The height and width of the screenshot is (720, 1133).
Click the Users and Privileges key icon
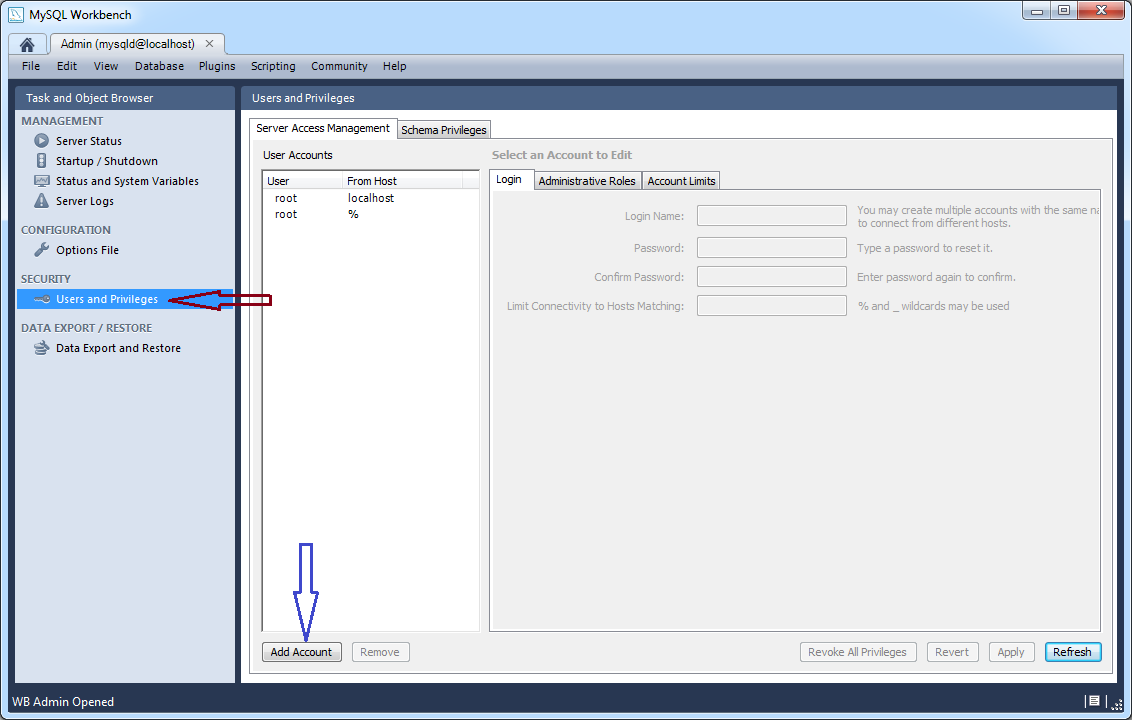42,299
